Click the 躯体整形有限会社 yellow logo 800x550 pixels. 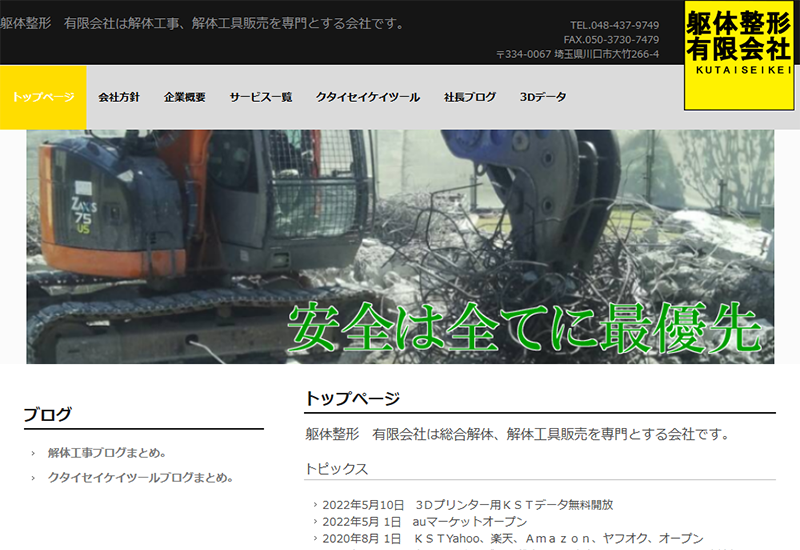tap(738, 54)
